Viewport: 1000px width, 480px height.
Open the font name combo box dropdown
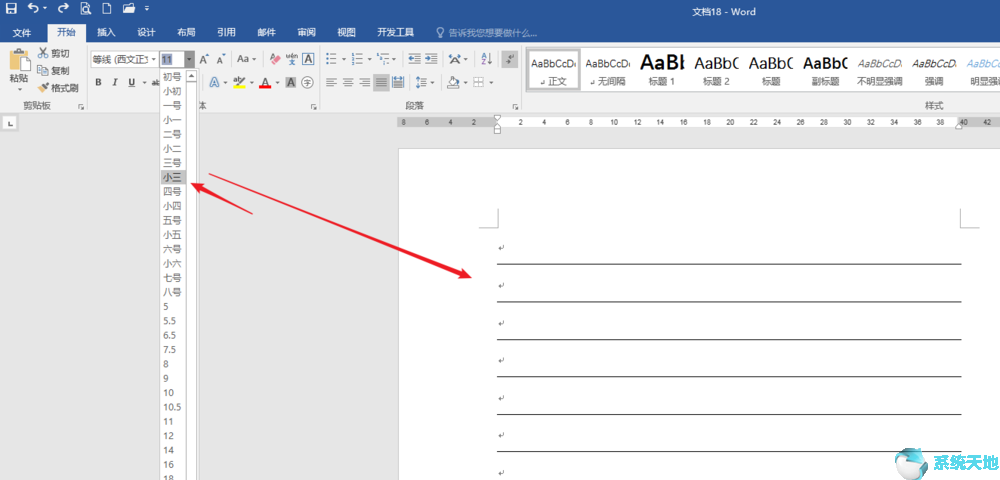click(154, 59)
